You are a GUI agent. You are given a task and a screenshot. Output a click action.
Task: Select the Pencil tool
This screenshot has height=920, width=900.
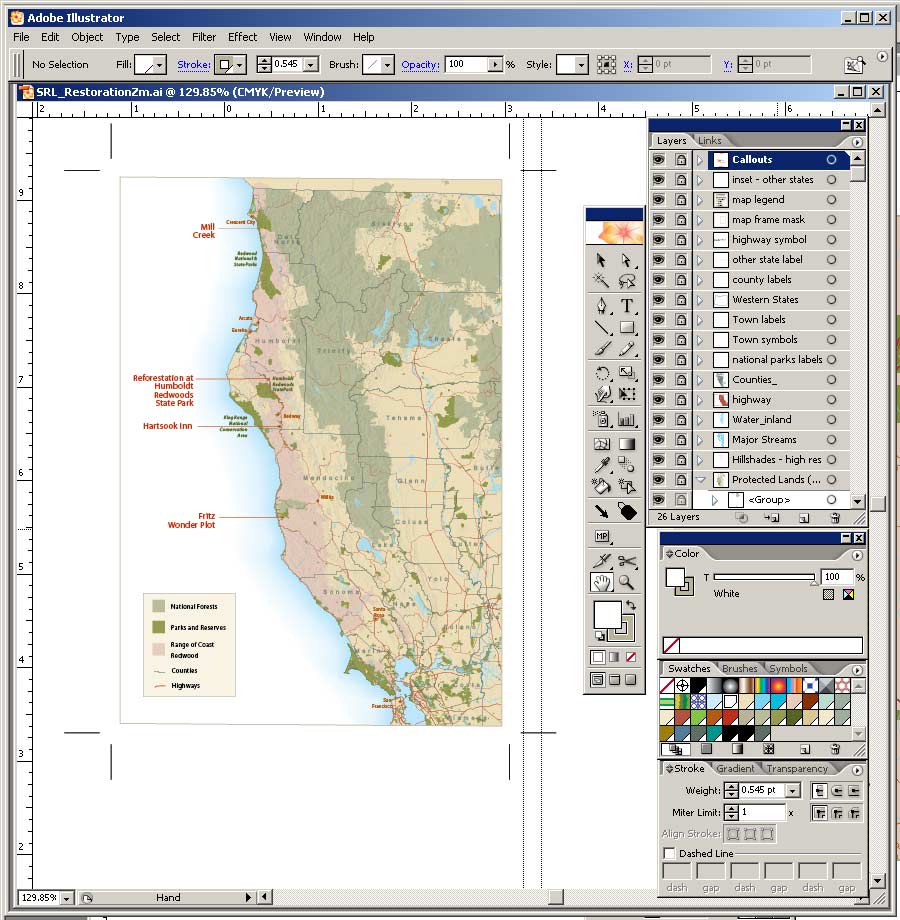pos(627,349)
